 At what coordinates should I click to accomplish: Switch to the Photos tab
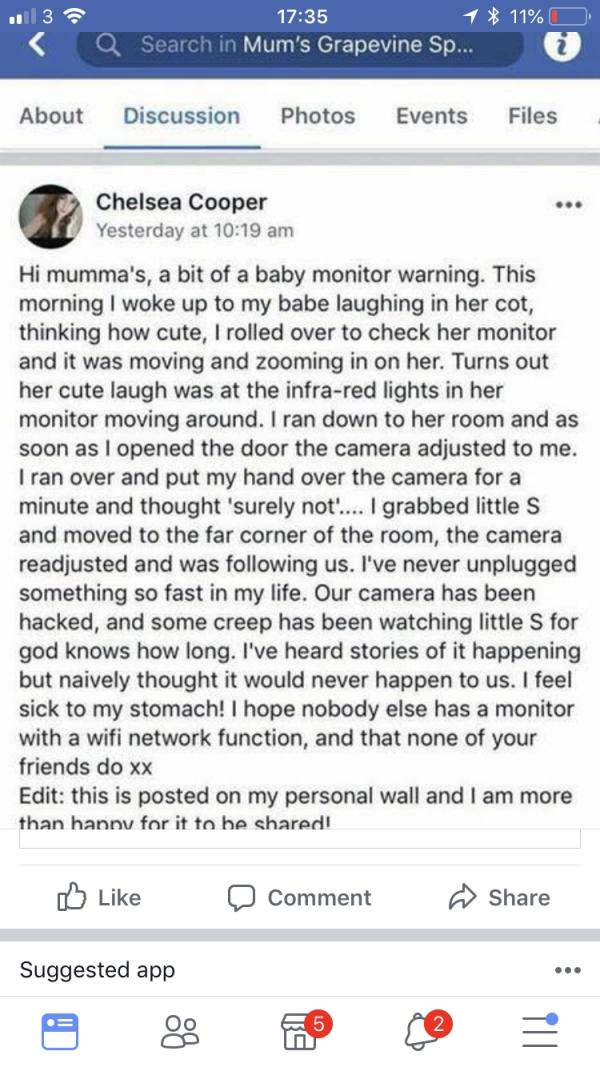[318, 116]
